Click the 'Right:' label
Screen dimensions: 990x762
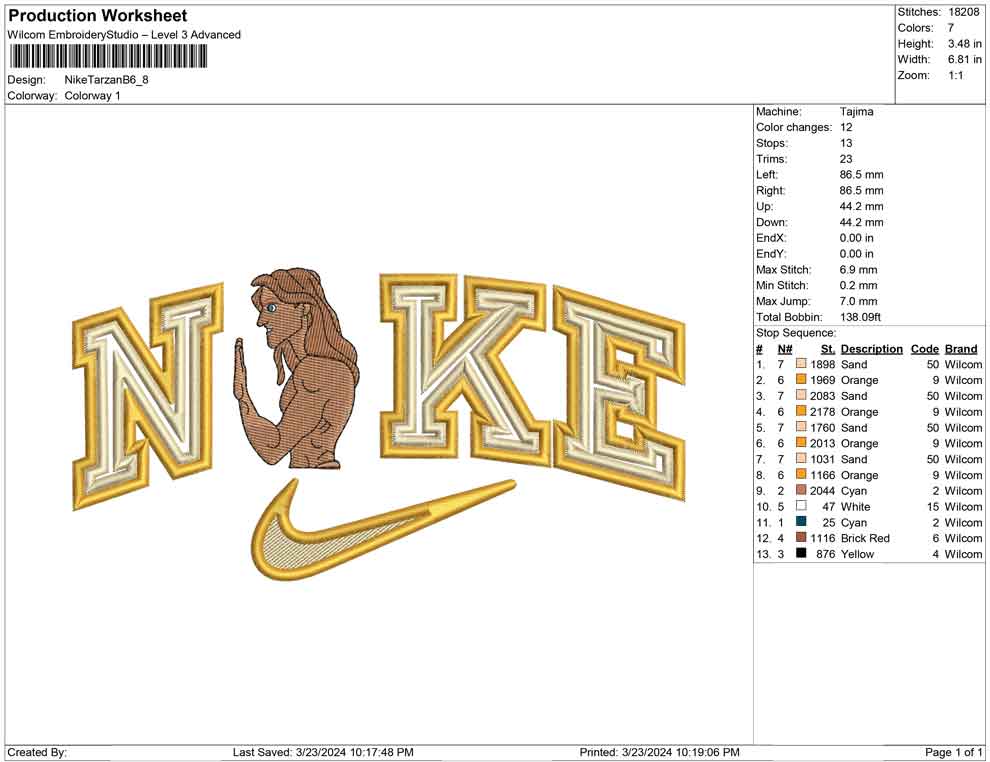(771, 191)
